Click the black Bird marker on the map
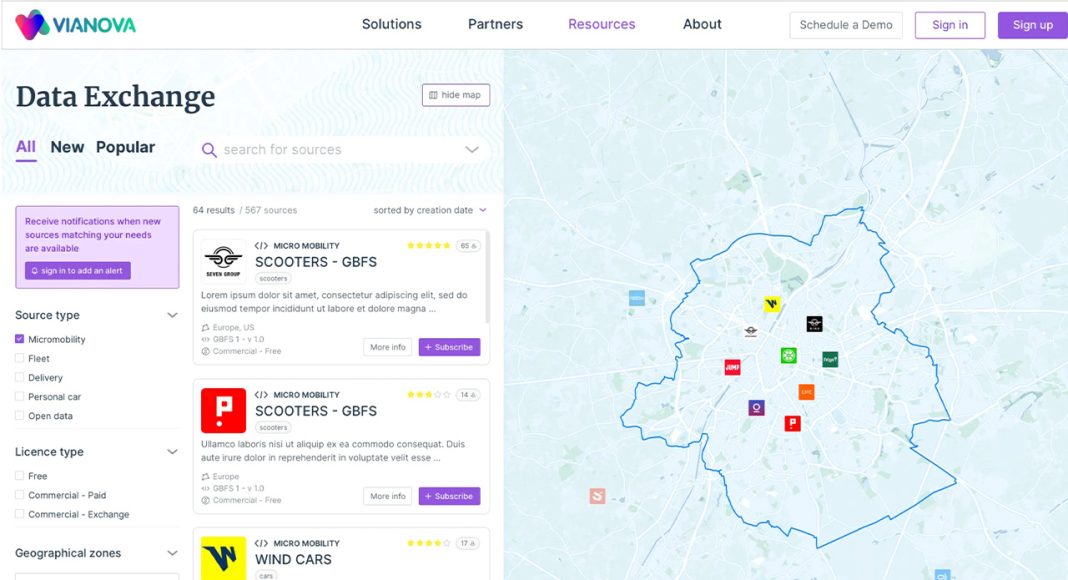The width and height of the screenshot is (1068, 580). tap(814, 324)
